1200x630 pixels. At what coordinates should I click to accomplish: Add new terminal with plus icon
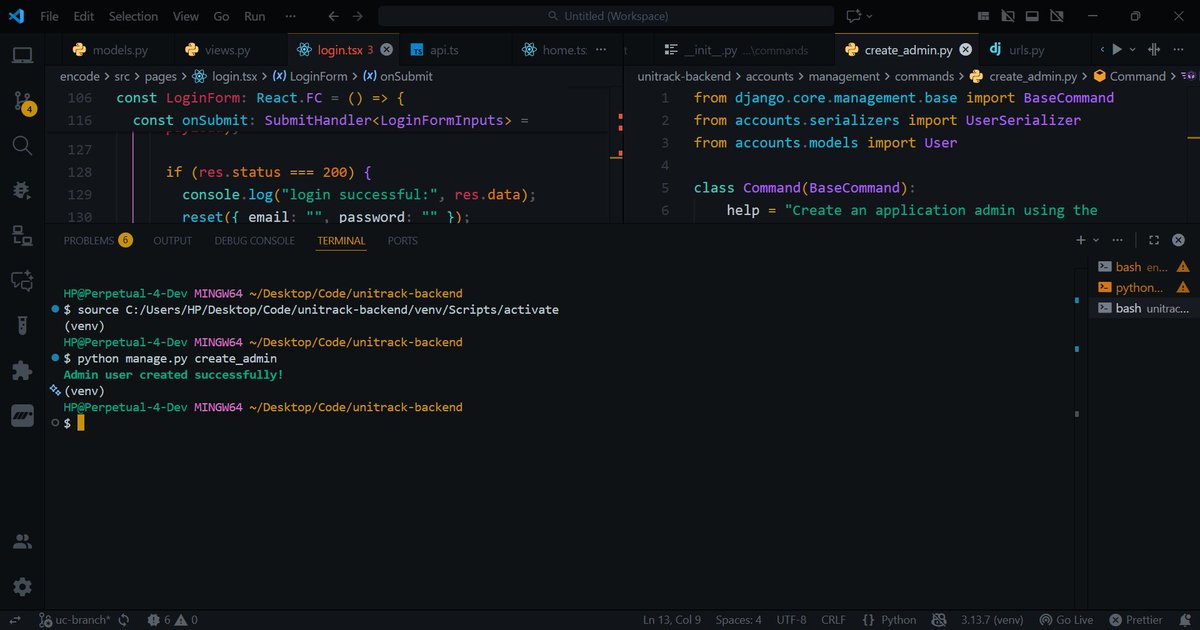tap(1080, 240)
